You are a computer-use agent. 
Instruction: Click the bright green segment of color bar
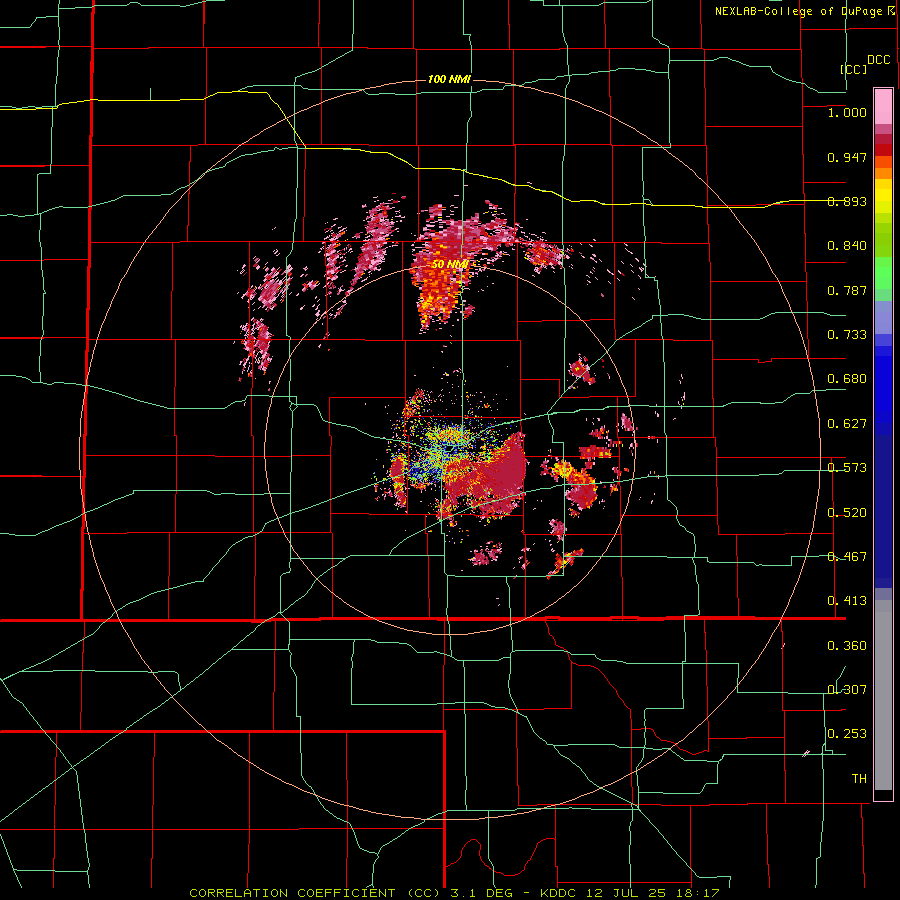[883, 273]
